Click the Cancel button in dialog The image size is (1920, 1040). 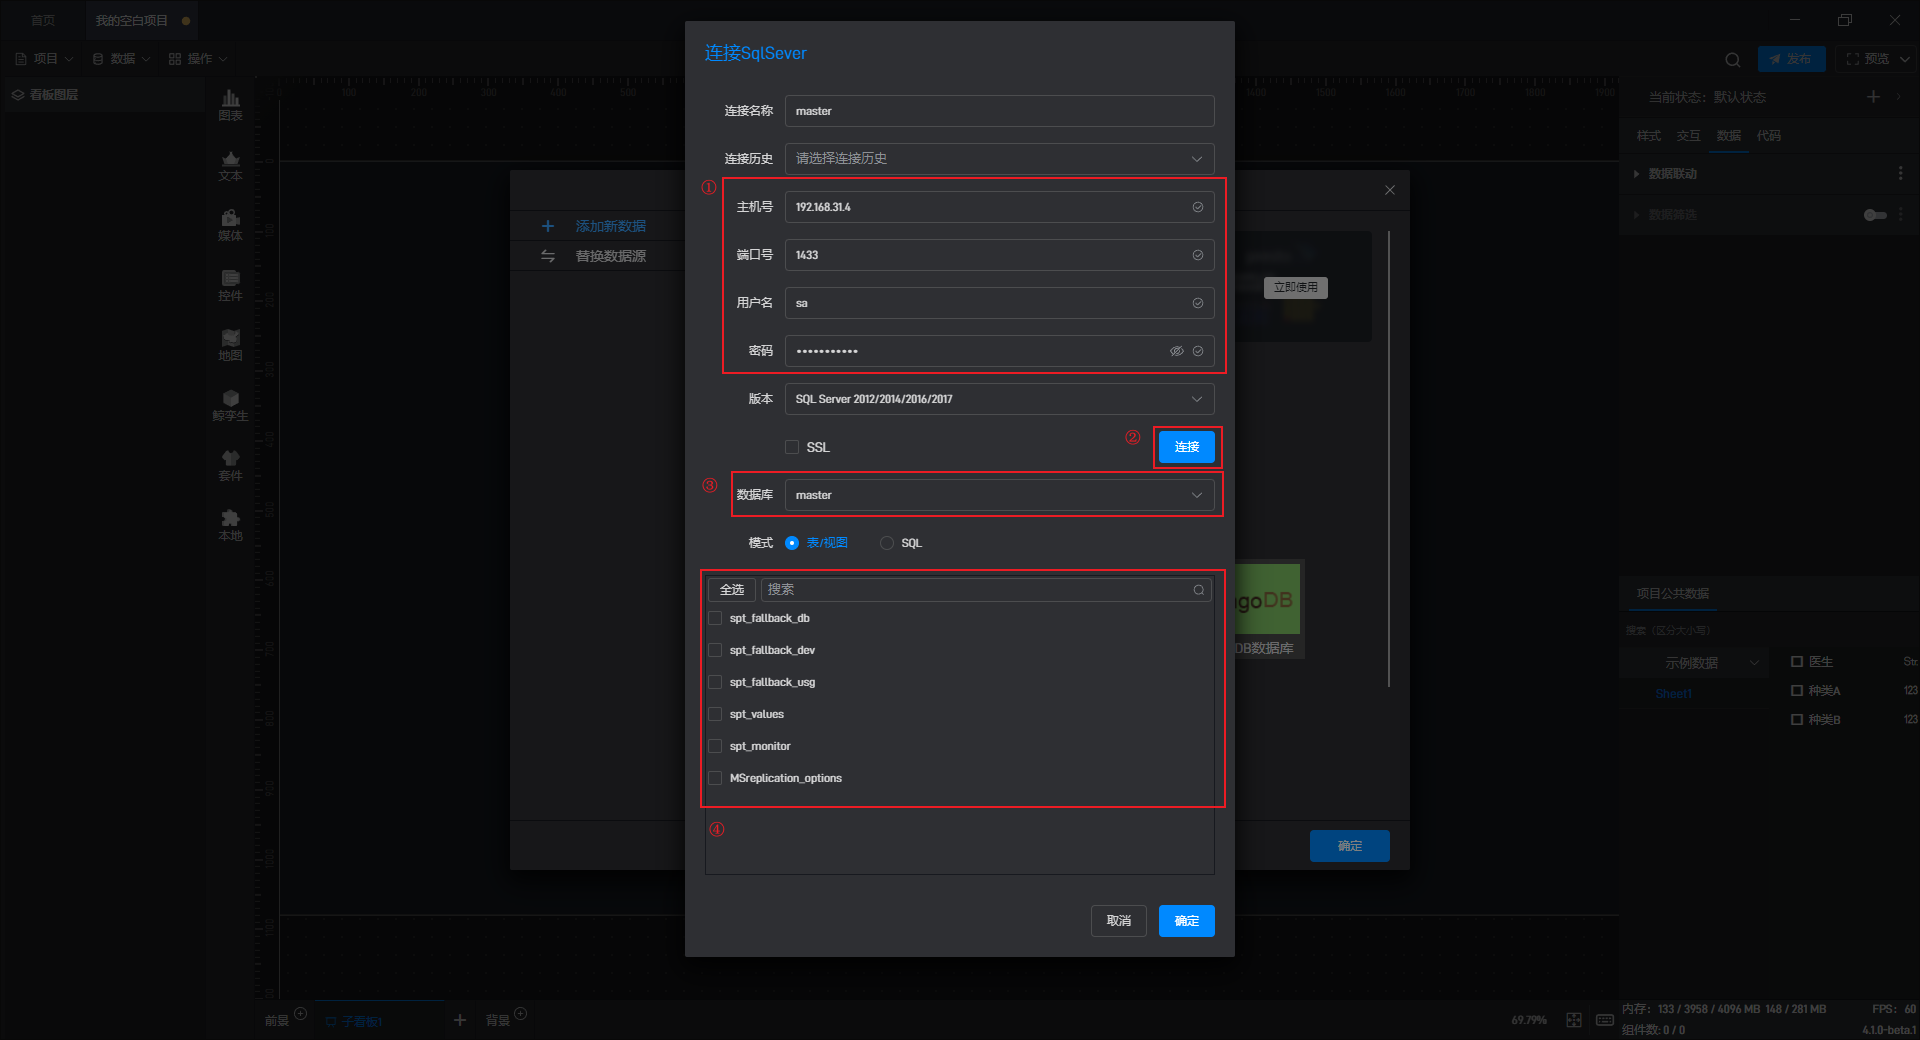(x=1118, y=921)
